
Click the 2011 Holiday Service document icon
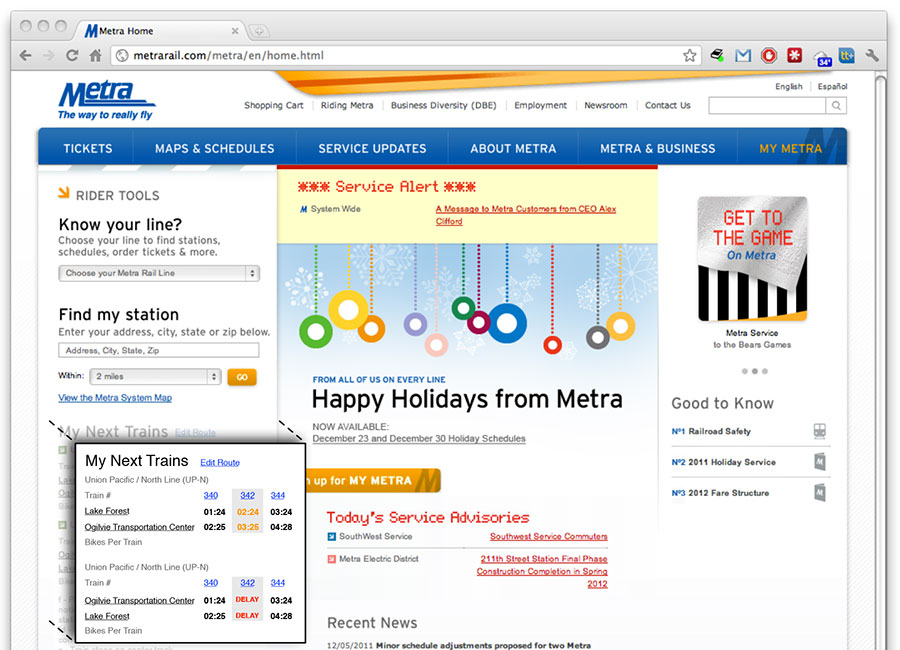pyautogui.click(x=820, y=462)
